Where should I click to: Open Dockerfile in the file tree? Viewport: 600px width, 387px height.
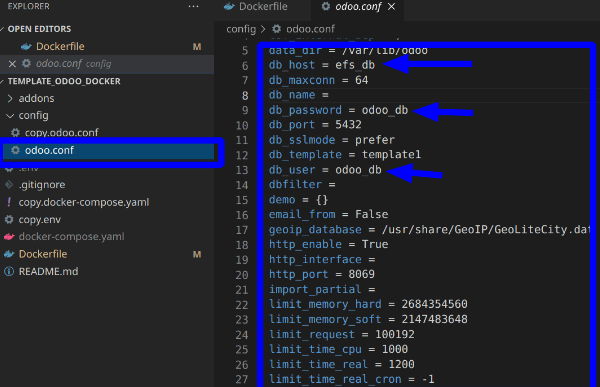click(43, 254)
